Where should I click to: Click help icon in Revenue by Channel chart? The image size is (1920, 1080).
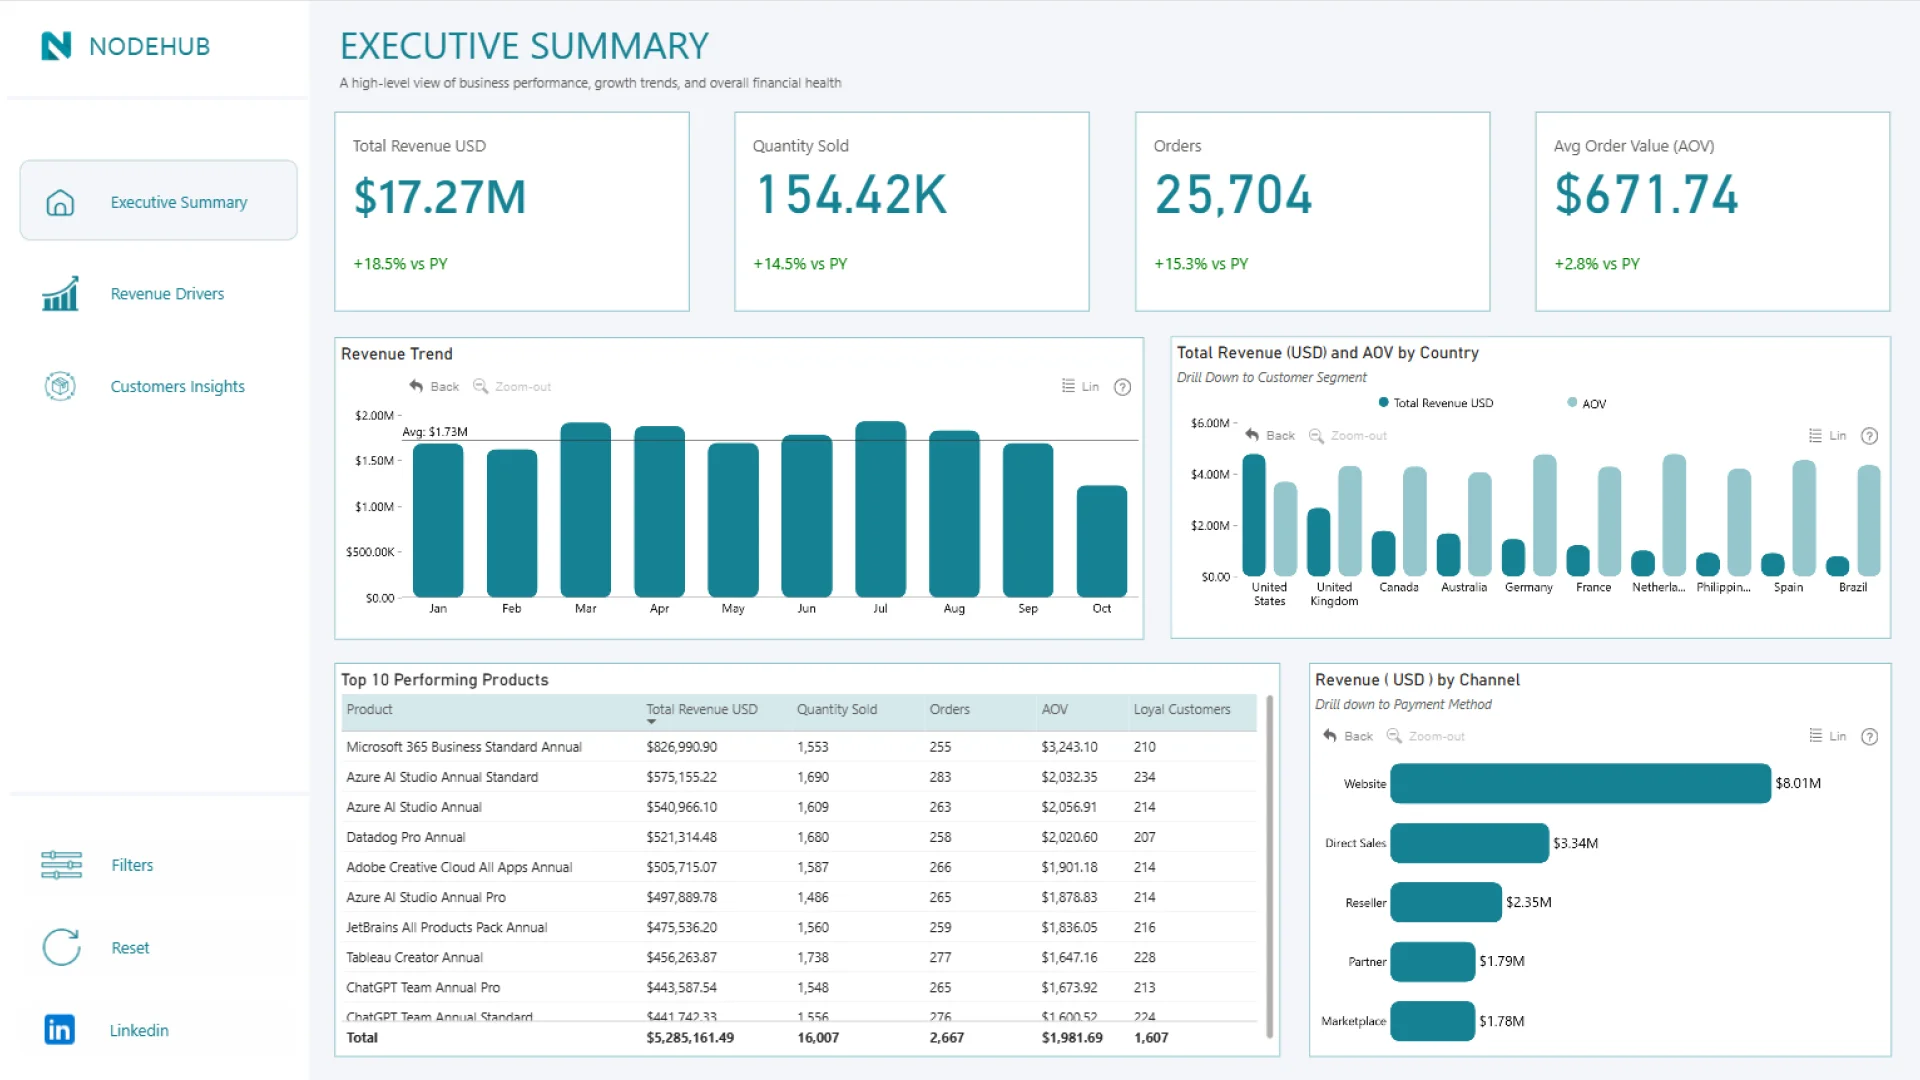click(x=1869, y=737)
